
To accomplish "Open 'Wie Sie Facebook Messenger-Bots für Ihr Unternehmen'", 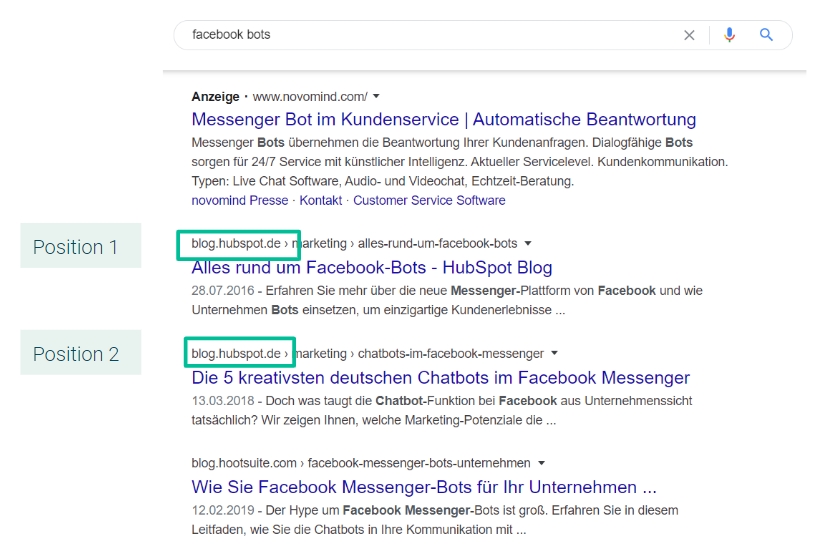I will click(x=424, y=487).
